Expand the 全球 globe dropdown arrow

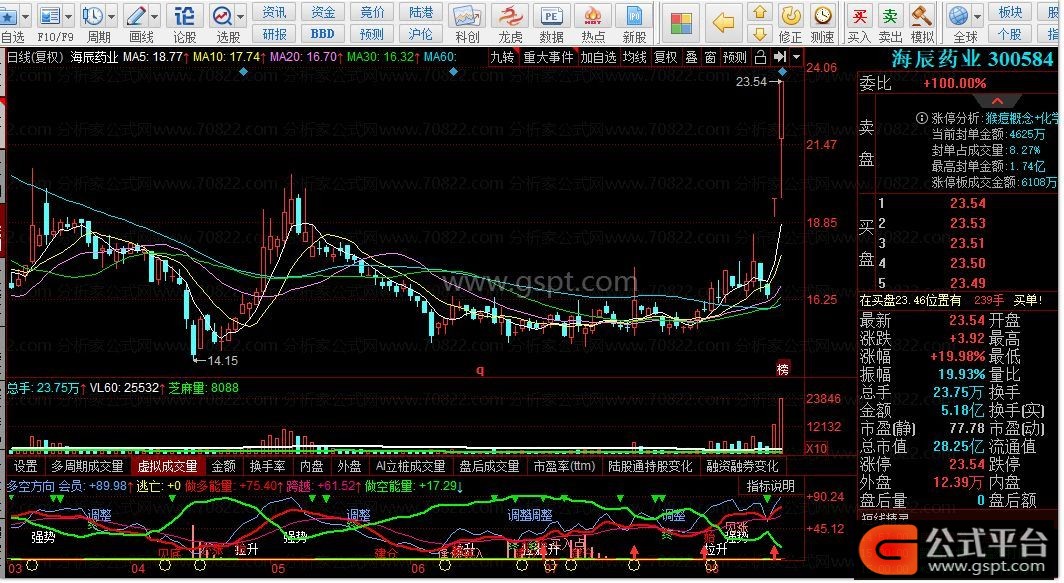tap(978, 16)
